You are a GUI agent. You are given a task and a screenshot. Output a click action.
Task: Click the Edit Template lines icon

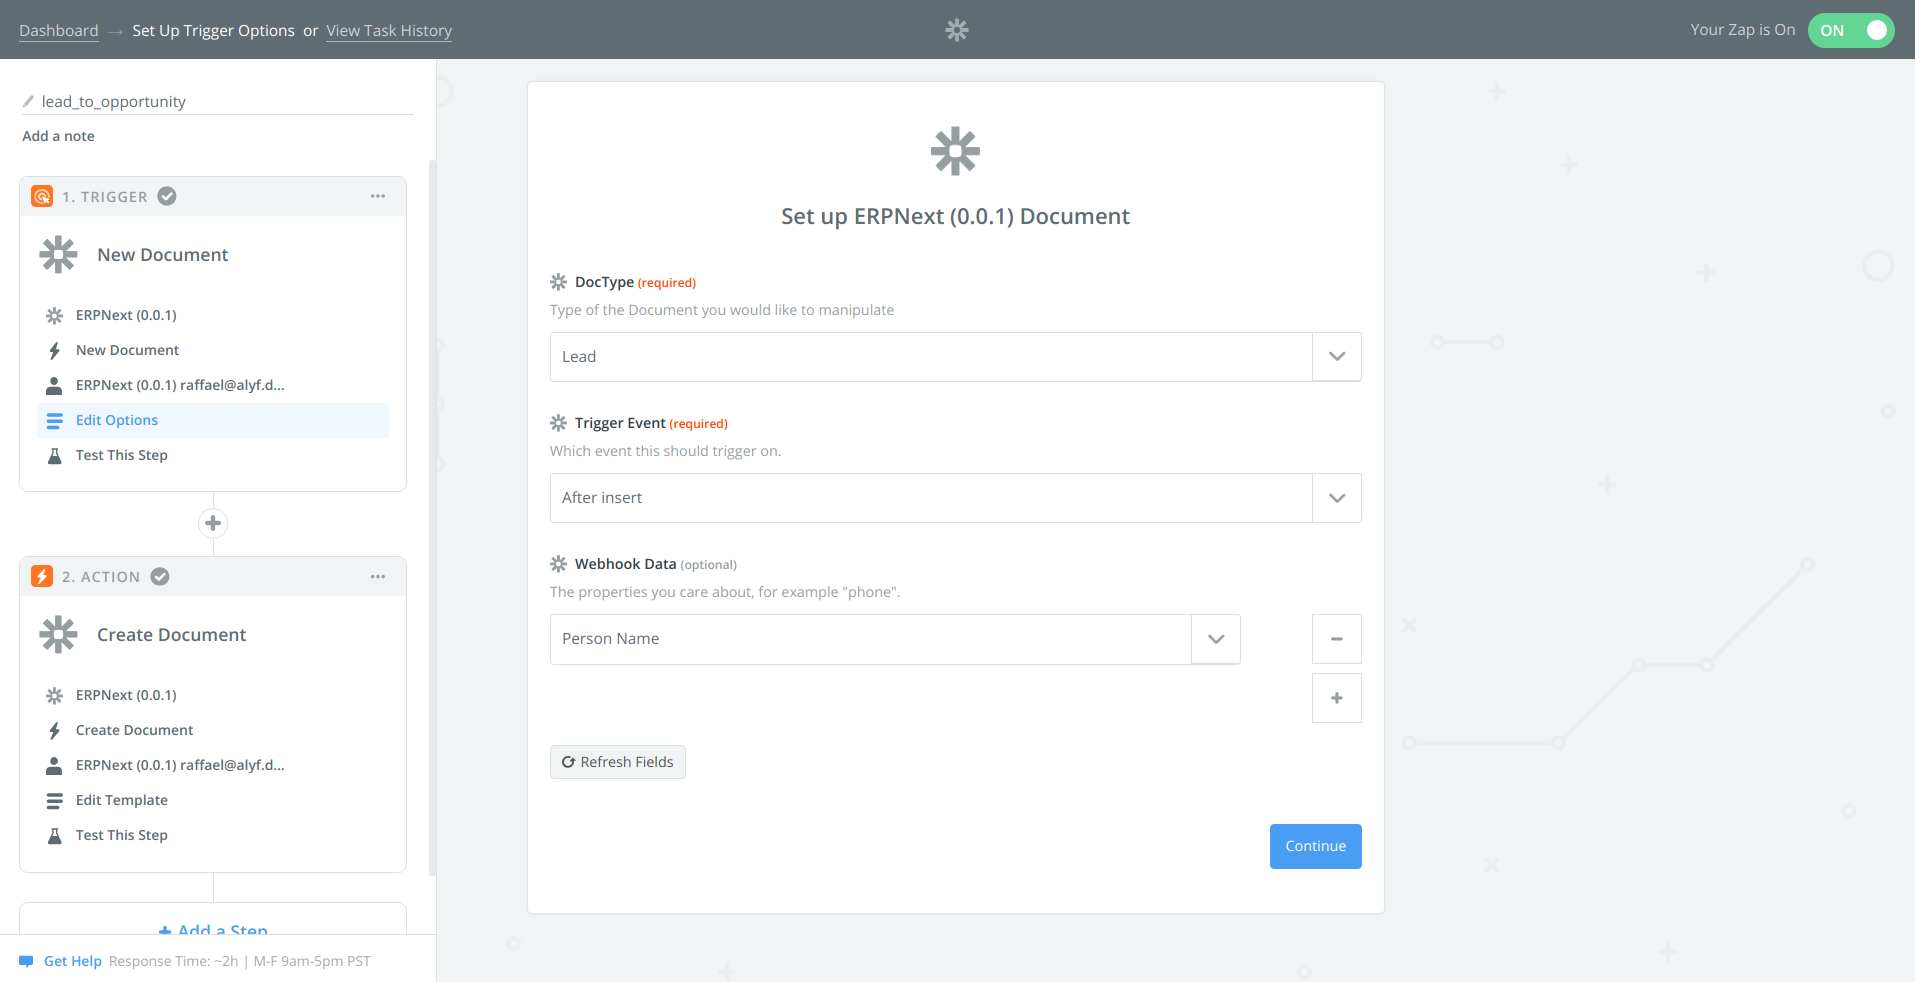54,800
